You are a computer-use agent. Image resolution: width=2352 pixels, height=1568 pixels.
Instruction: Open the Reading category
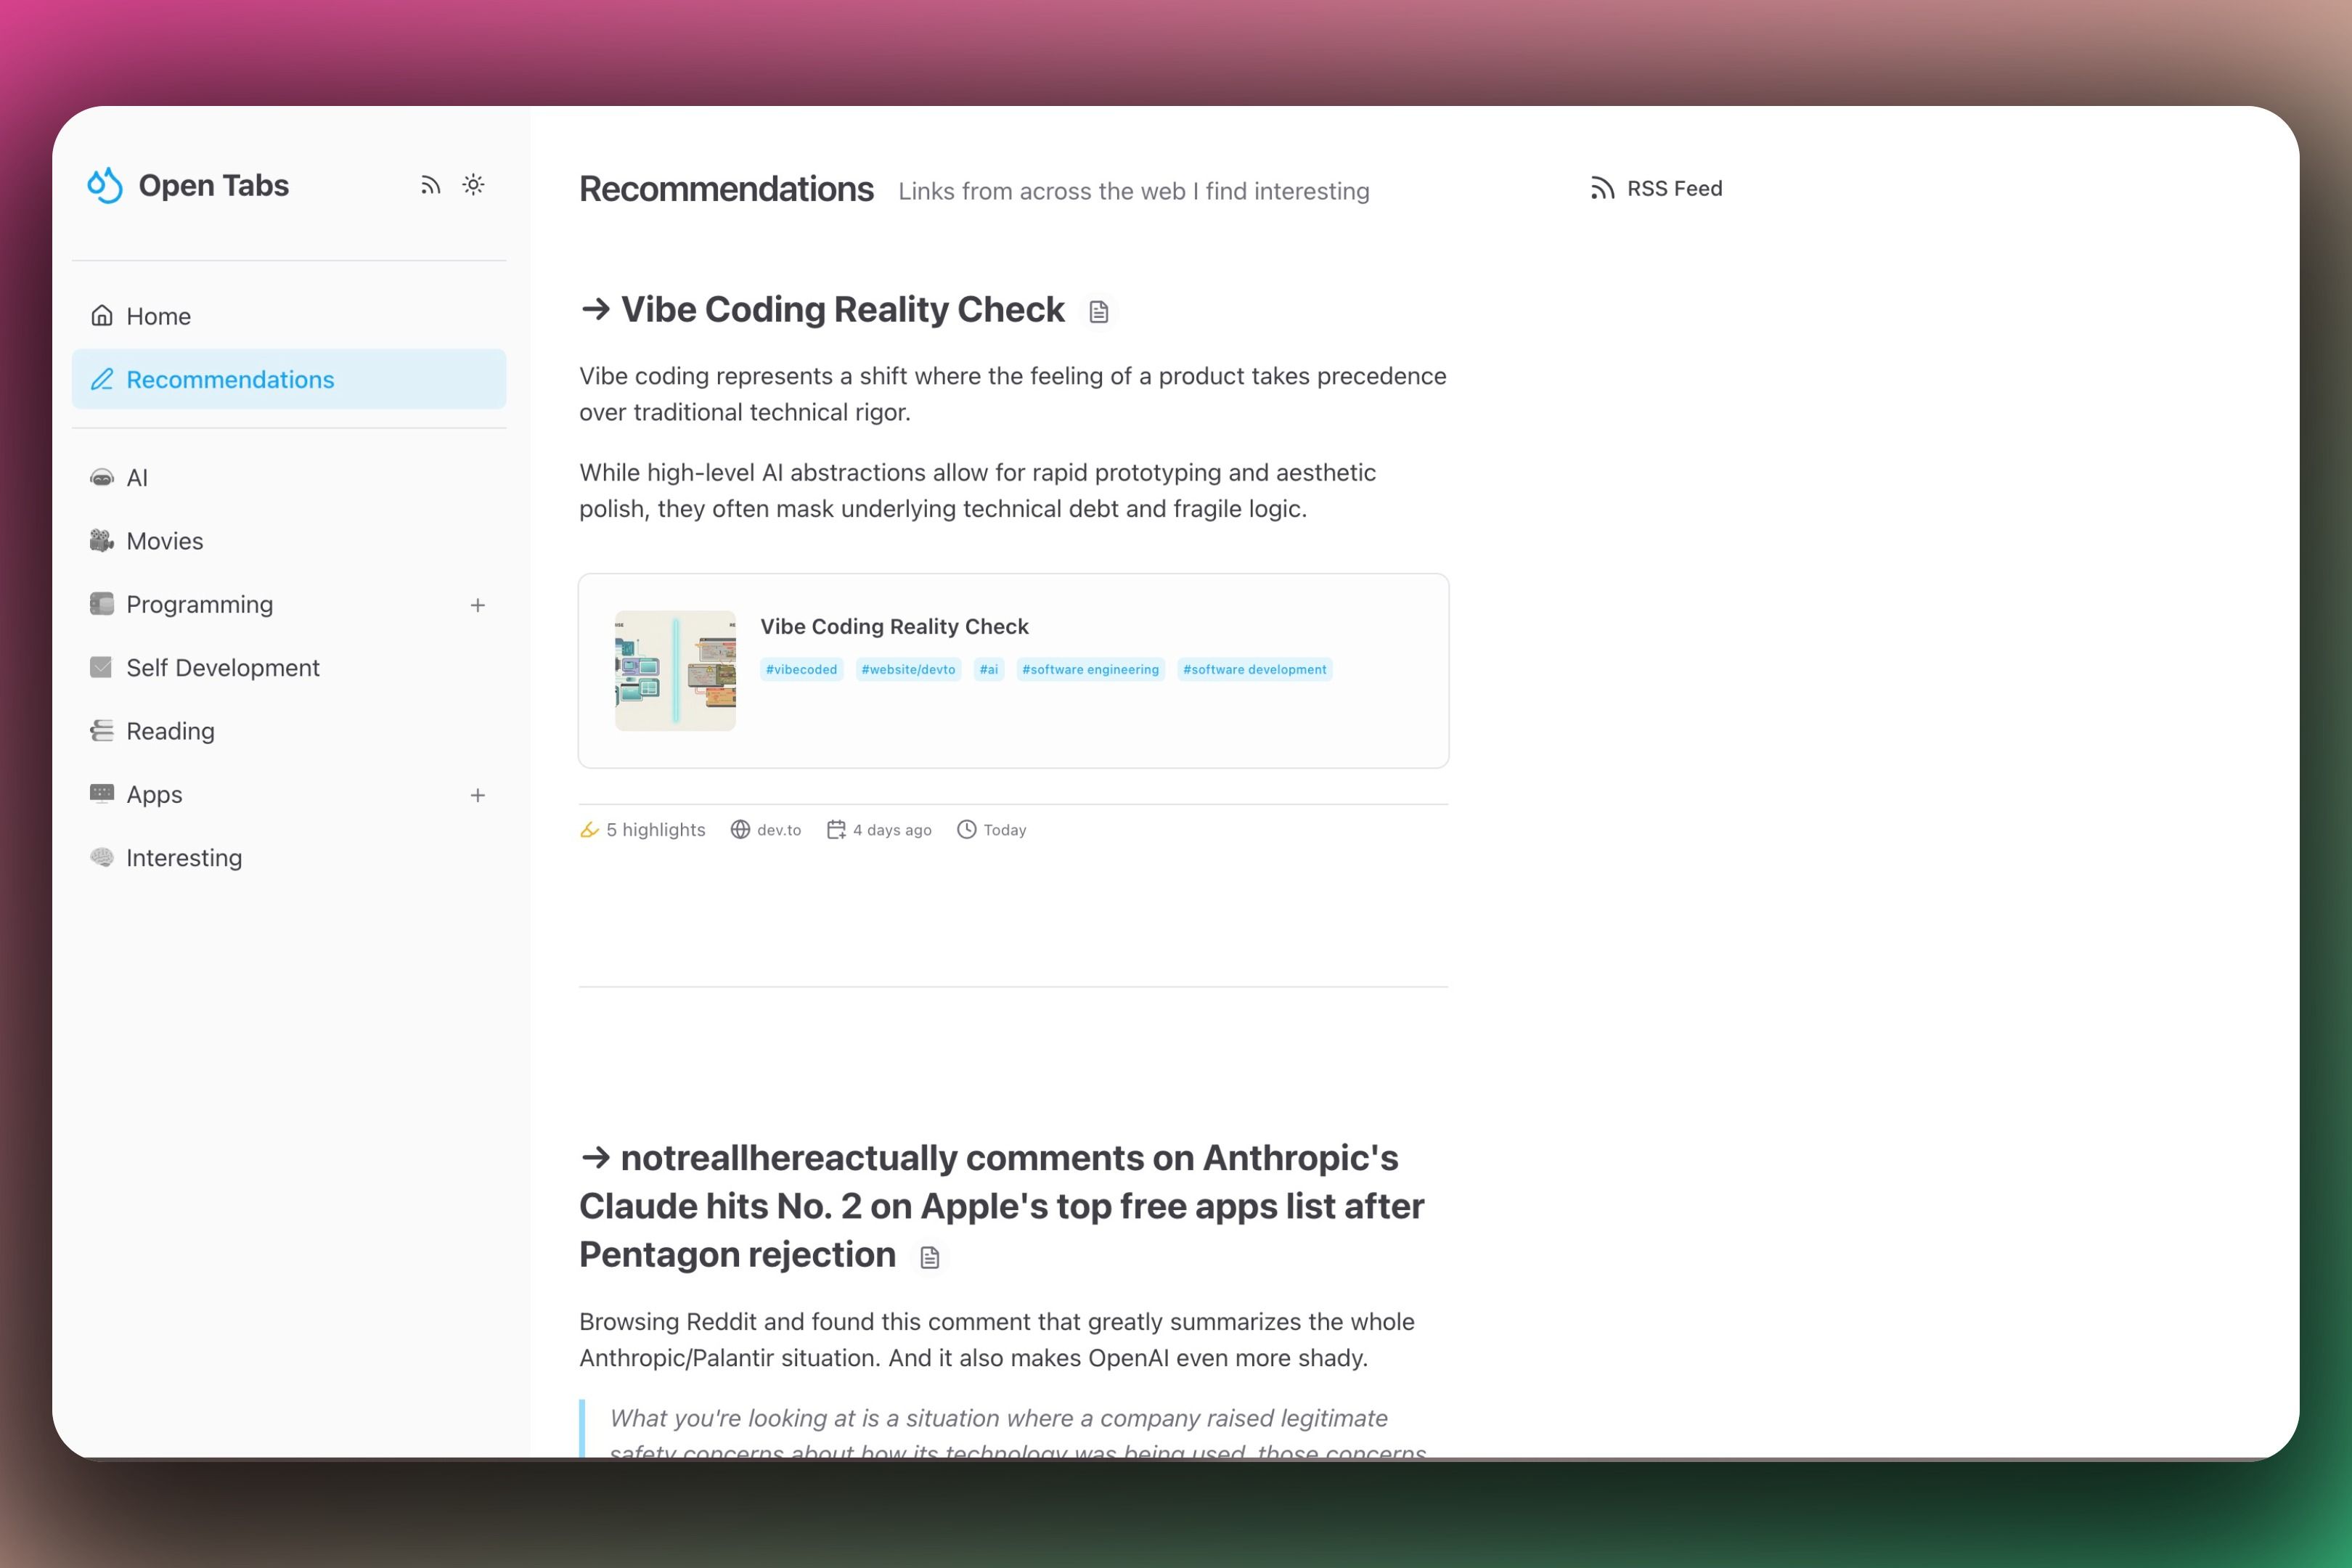(x=170, y=731)
